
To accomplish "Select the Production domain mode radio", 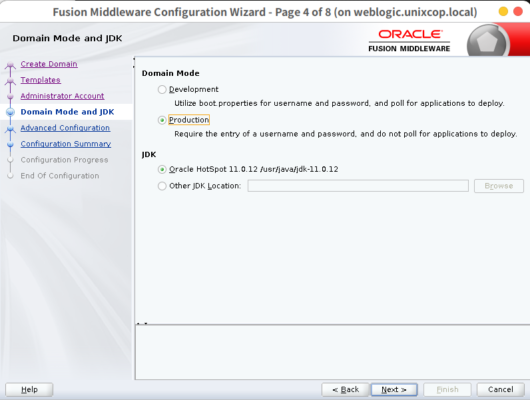I will tap(162, 120).
